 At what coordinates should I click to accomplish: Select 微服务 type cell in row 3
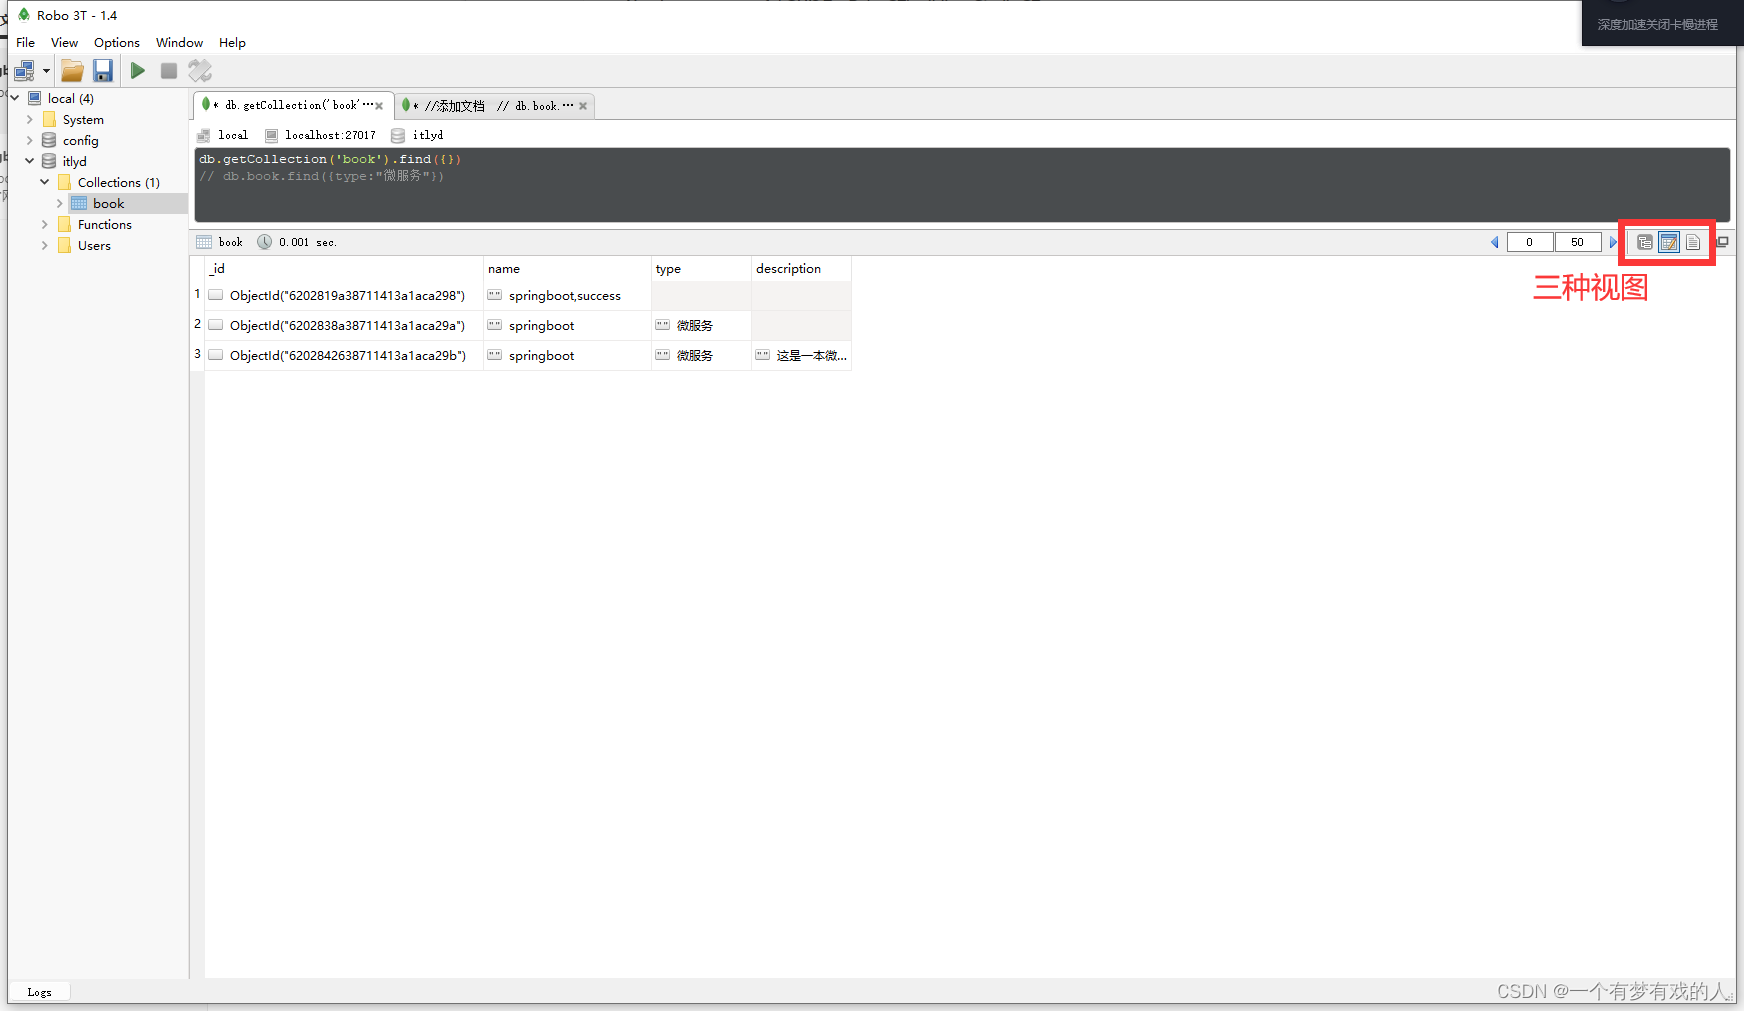click(x=701, y=356)
